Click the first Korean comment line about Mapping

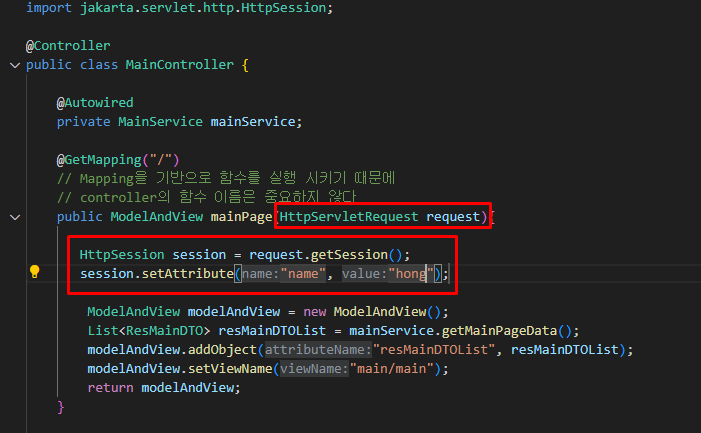tap(226, 178)
